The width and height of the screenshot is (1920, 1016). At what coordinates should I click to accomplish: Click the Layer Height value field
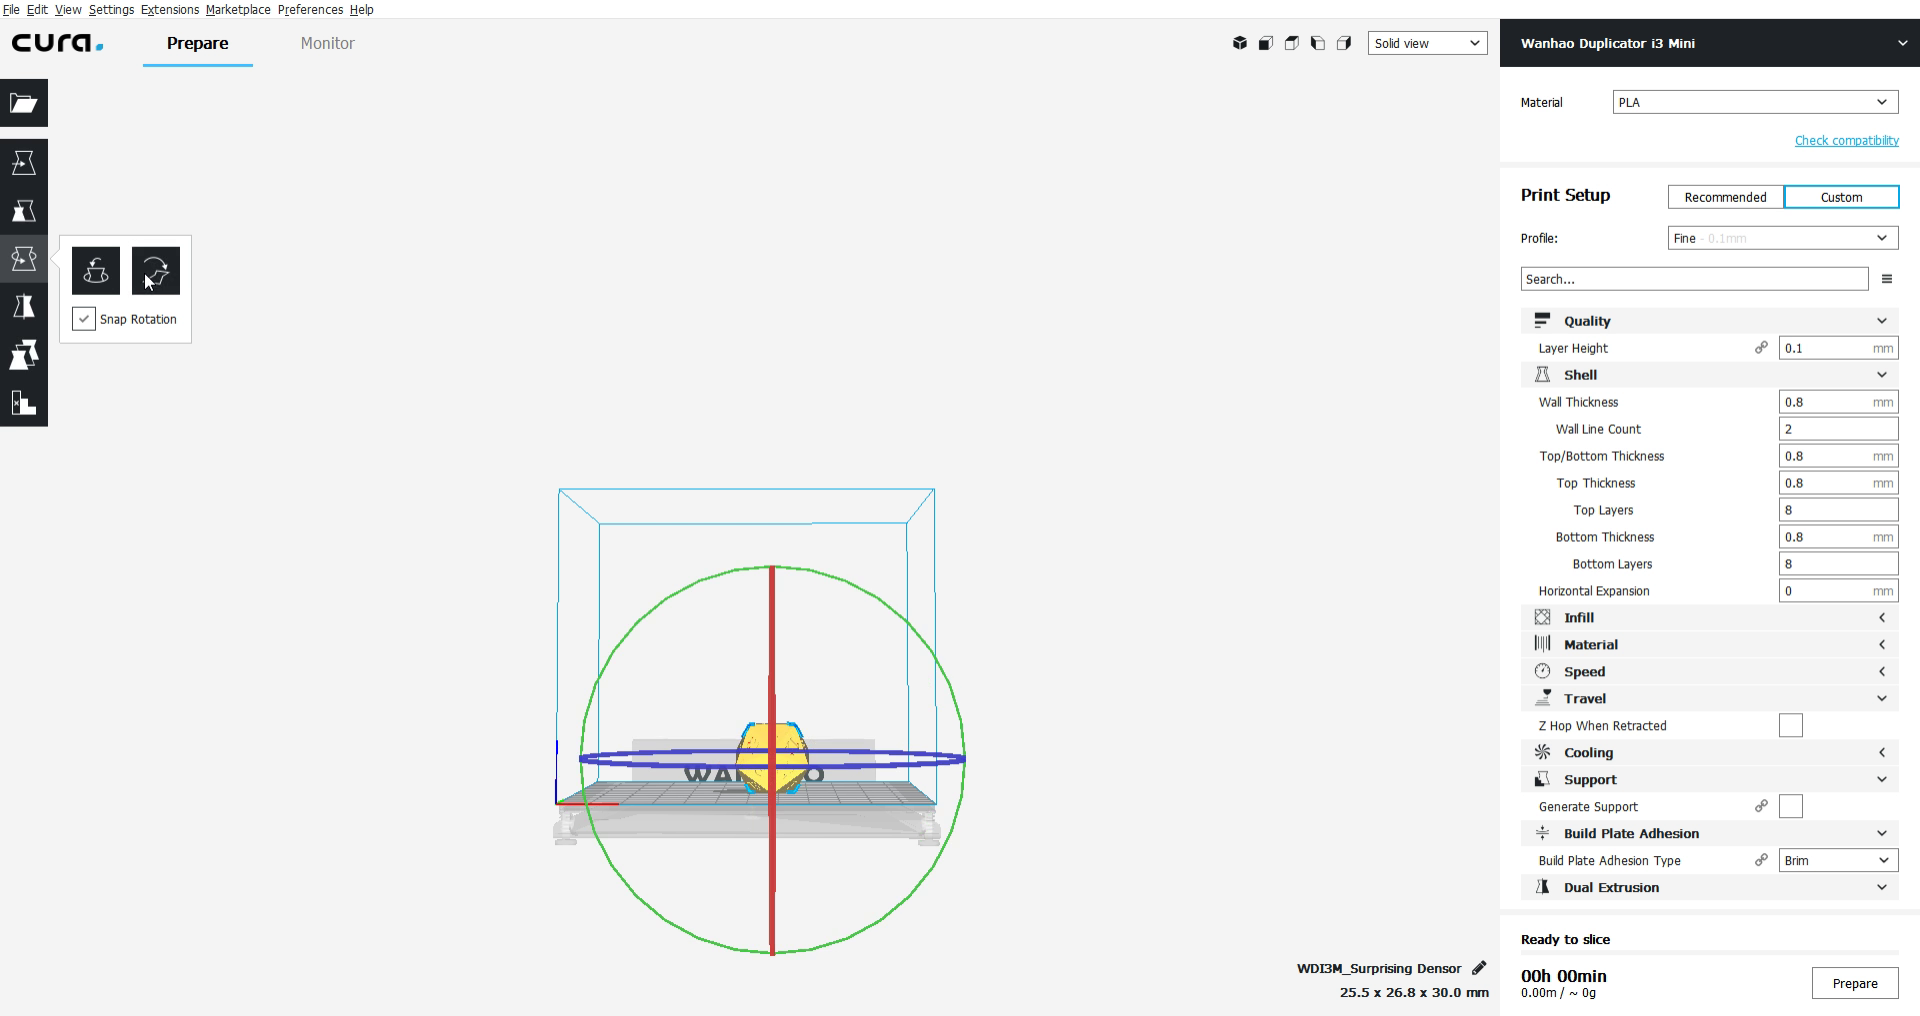[1838, 348]
